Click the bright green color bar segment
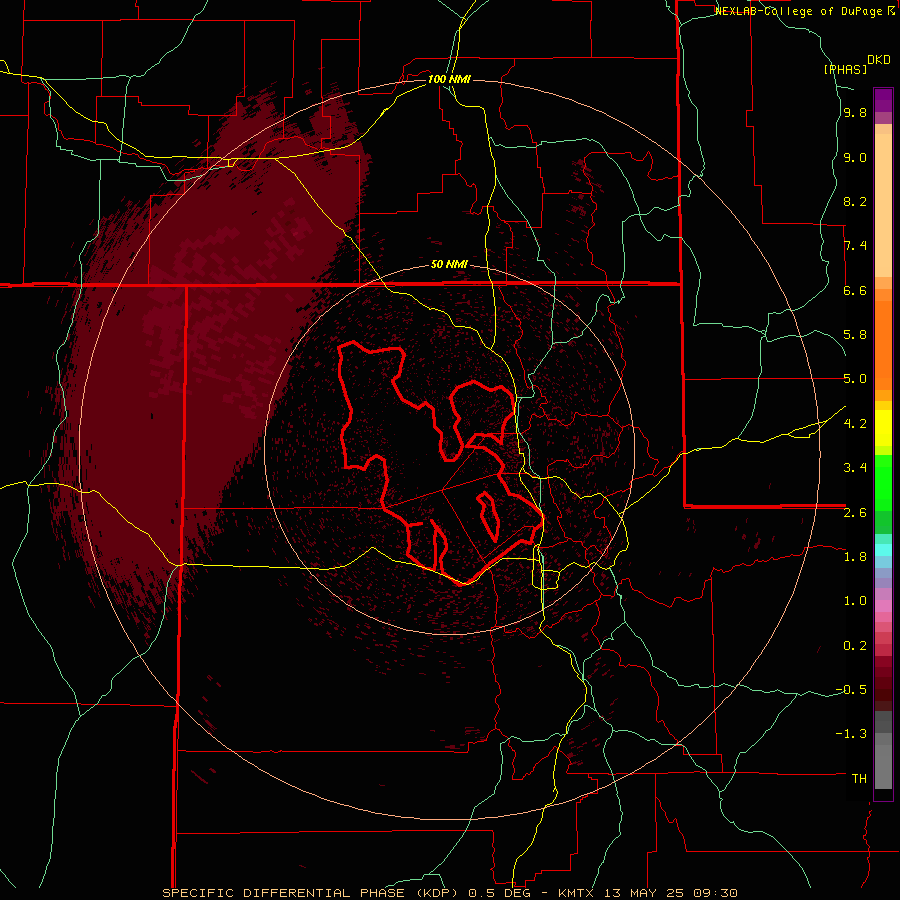Viewport: 900px width, 900px height. pyautogui.click(x=883, y=483)
